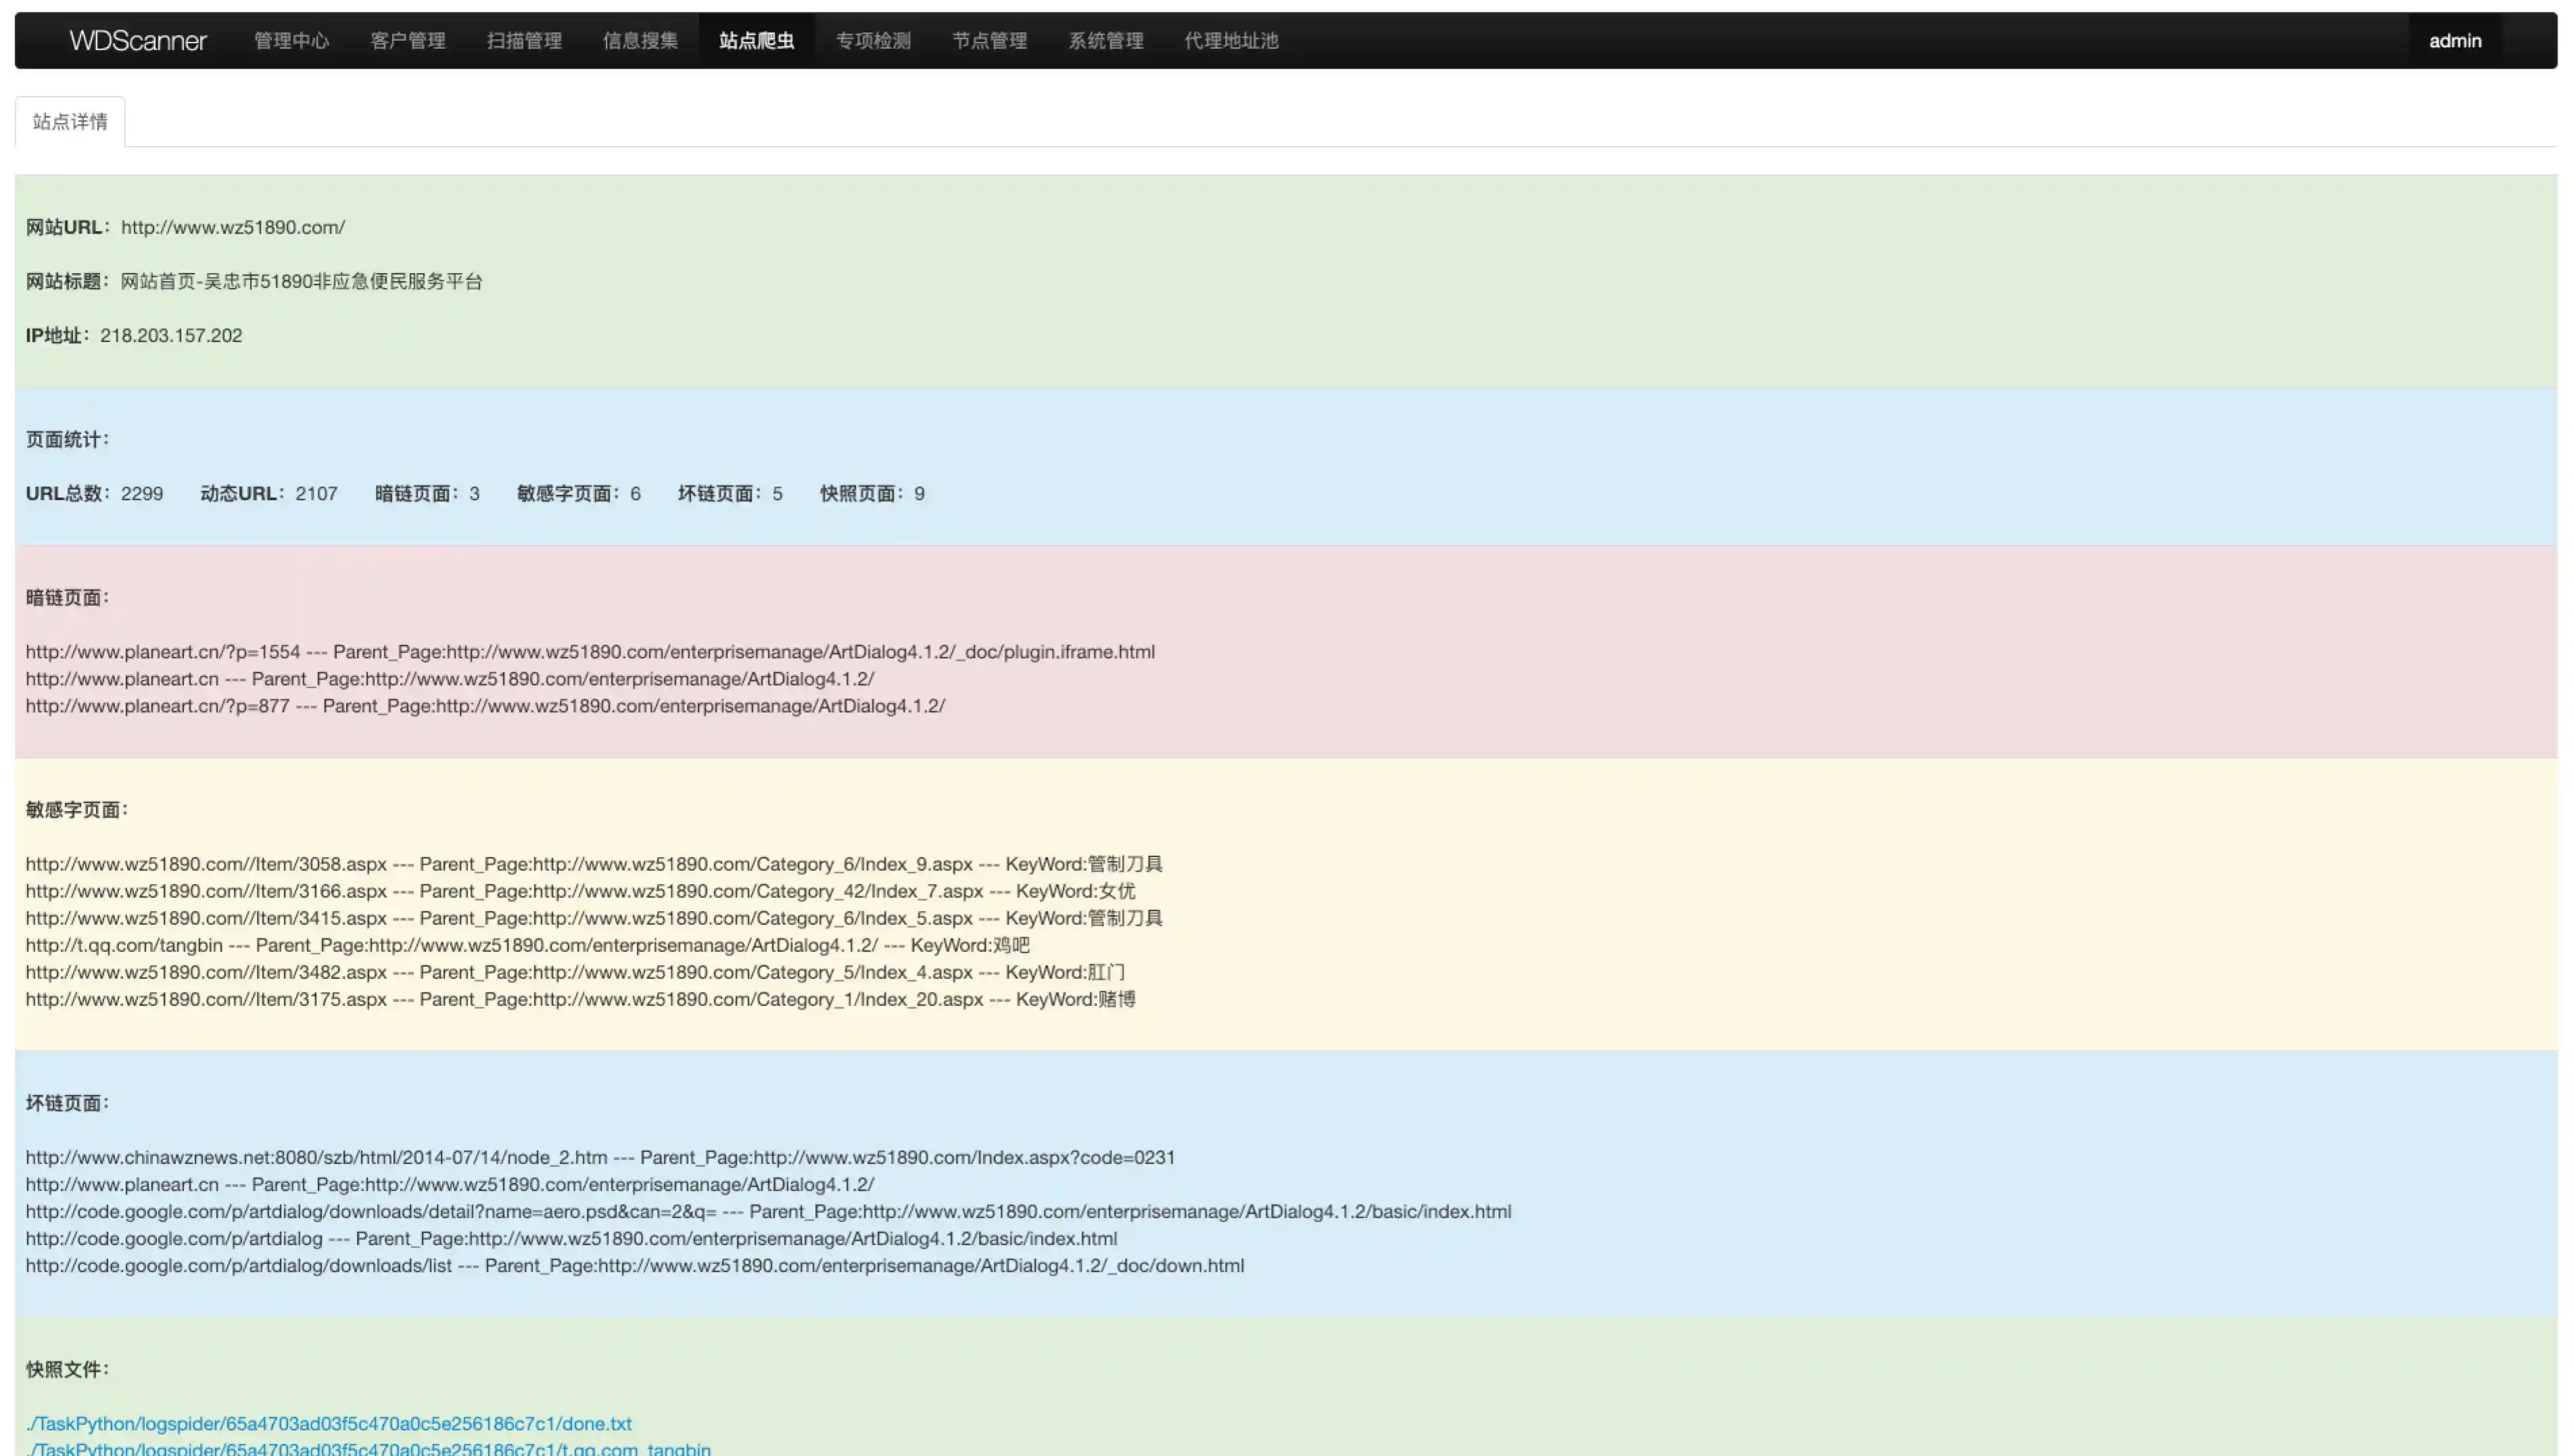Open the 客户管理 menu item
2574x1456 pixels.
[407, 41]
